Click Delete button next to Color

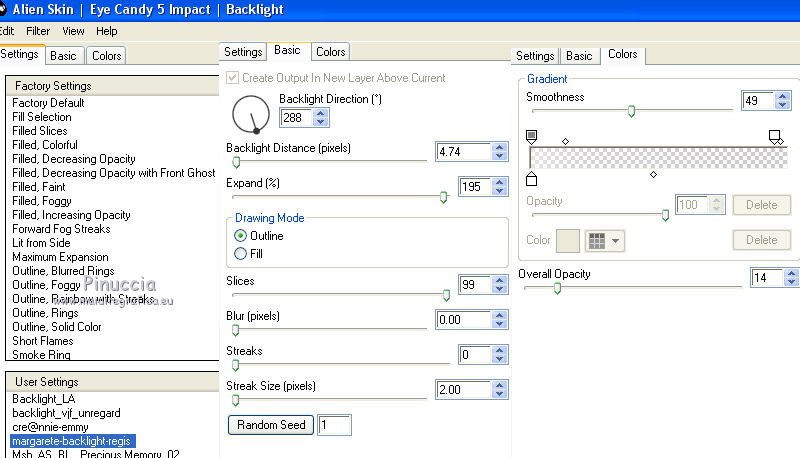coord(762,240)
